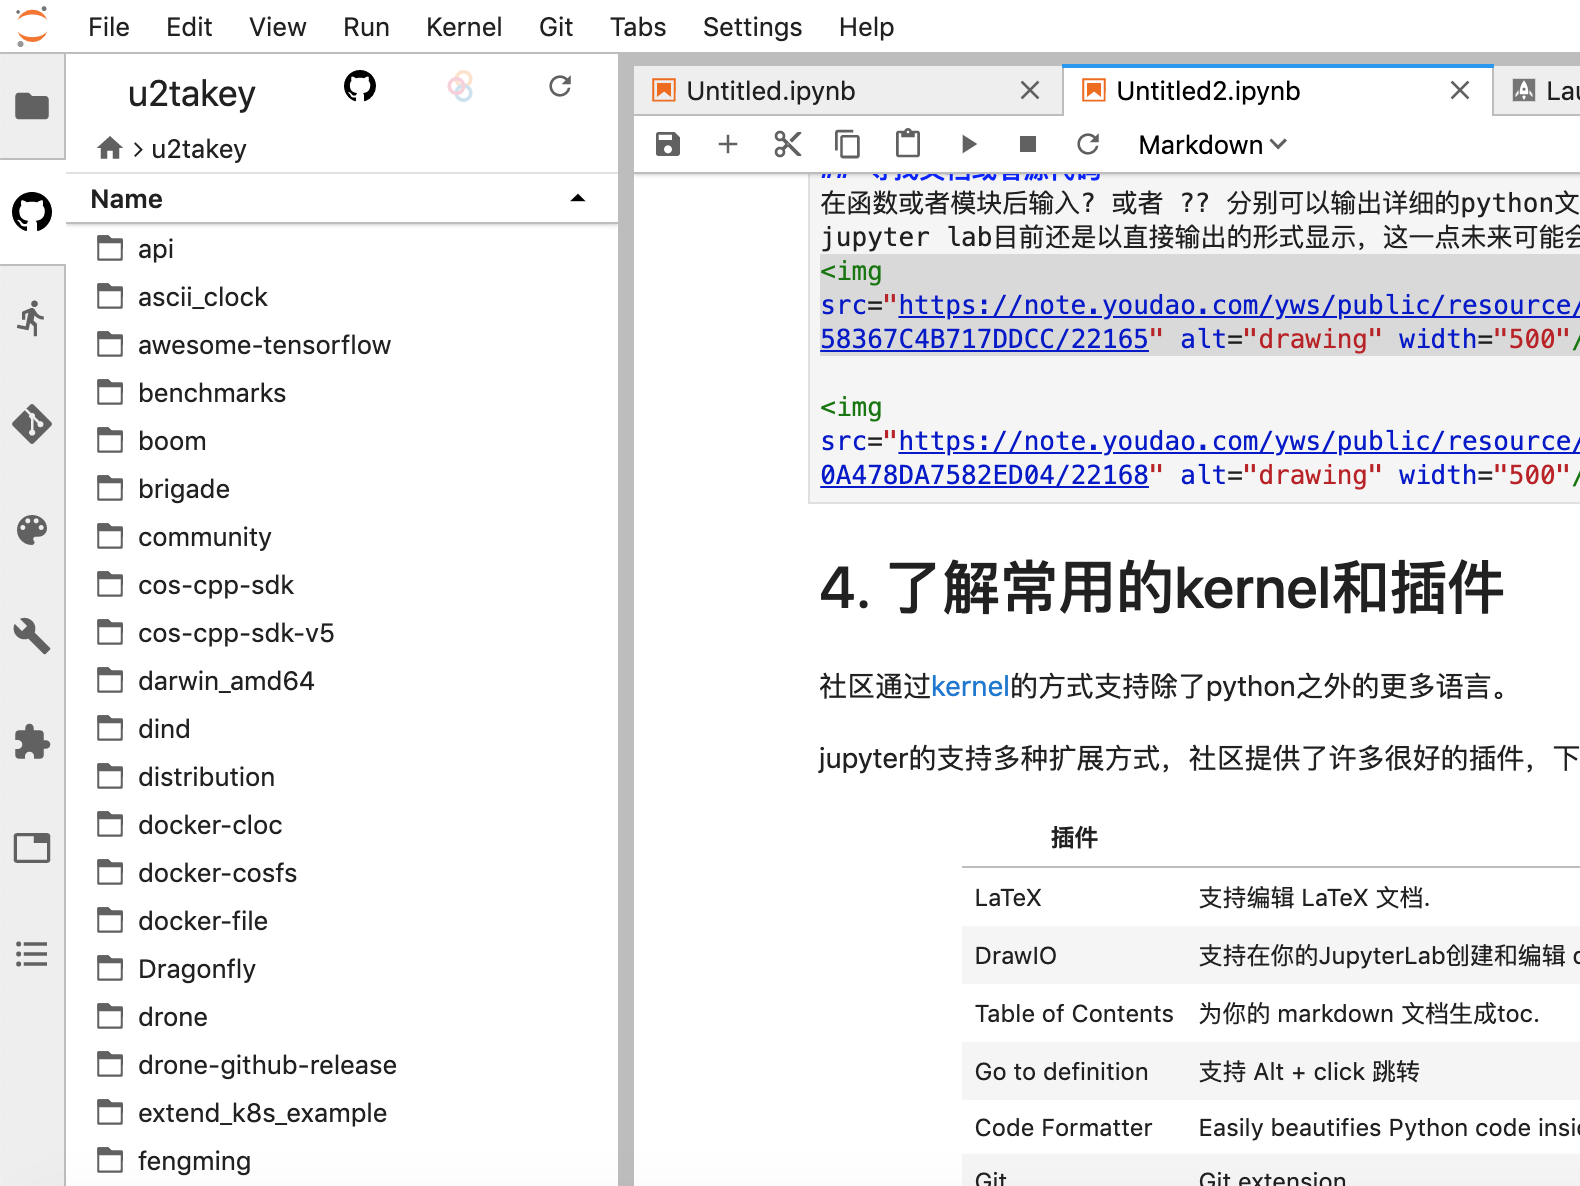Viewport: 1580px width, 1186px height.
Task: Open the api folder
Action: pyautogui.click(x=342, y=249)
